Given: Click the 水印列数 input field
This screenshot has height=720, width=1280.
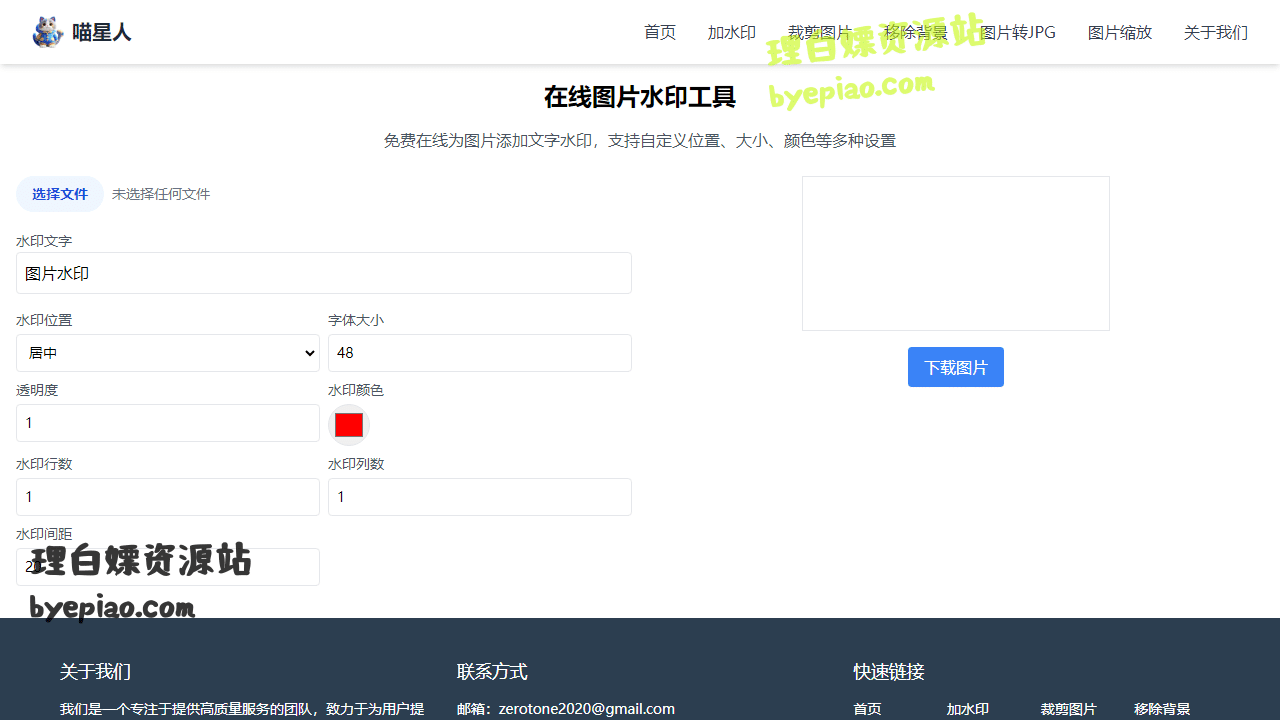Looking at the screenshot, I should coord(479,497).
